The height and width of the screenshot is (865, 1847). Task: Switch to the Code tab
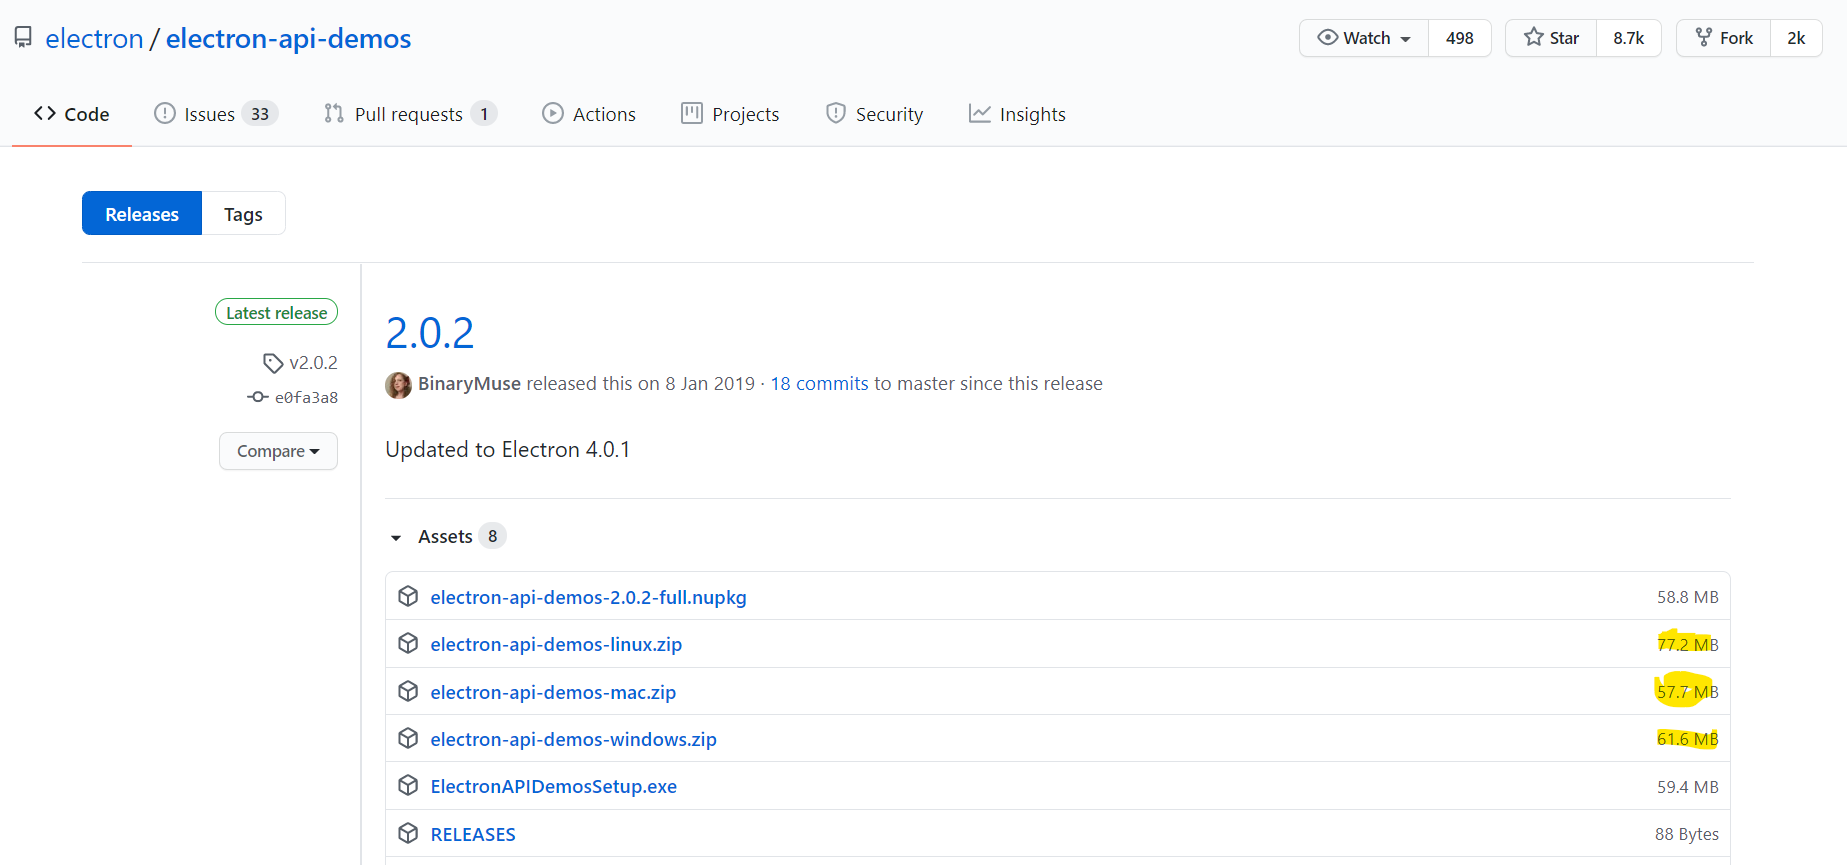coord(72,114)
